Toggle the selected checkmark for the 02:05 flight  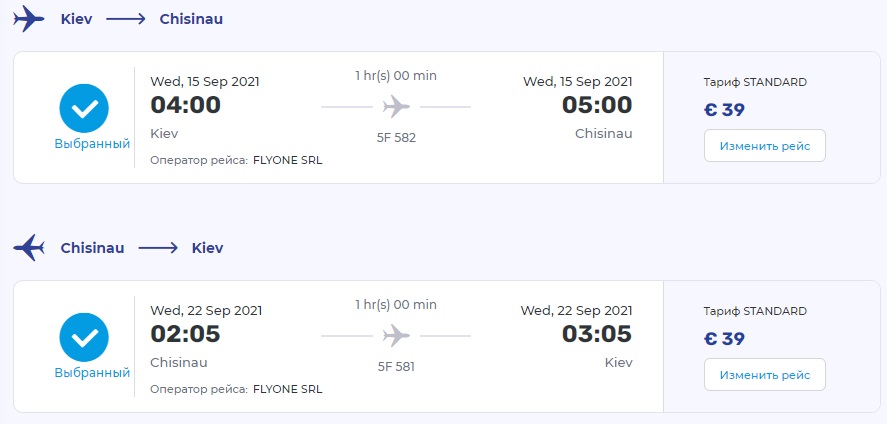pos(91,337)
